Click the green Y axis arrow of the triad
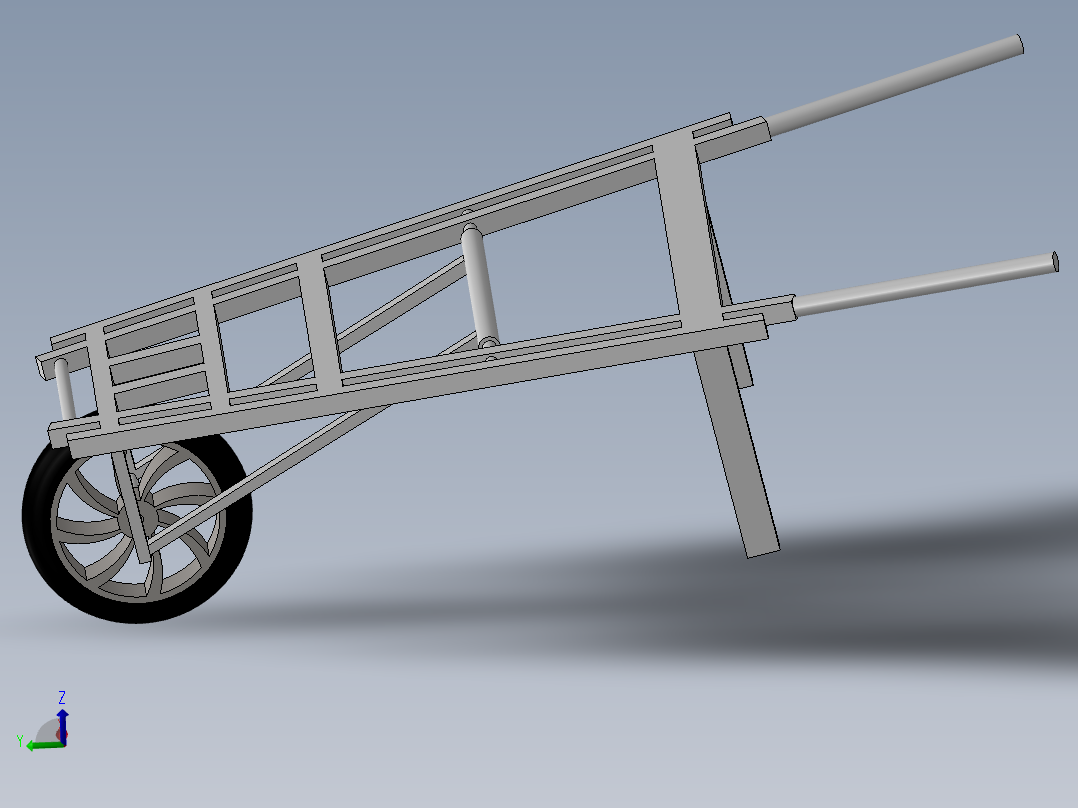This screenshot has width=1078, height=808. click(45, 745)
